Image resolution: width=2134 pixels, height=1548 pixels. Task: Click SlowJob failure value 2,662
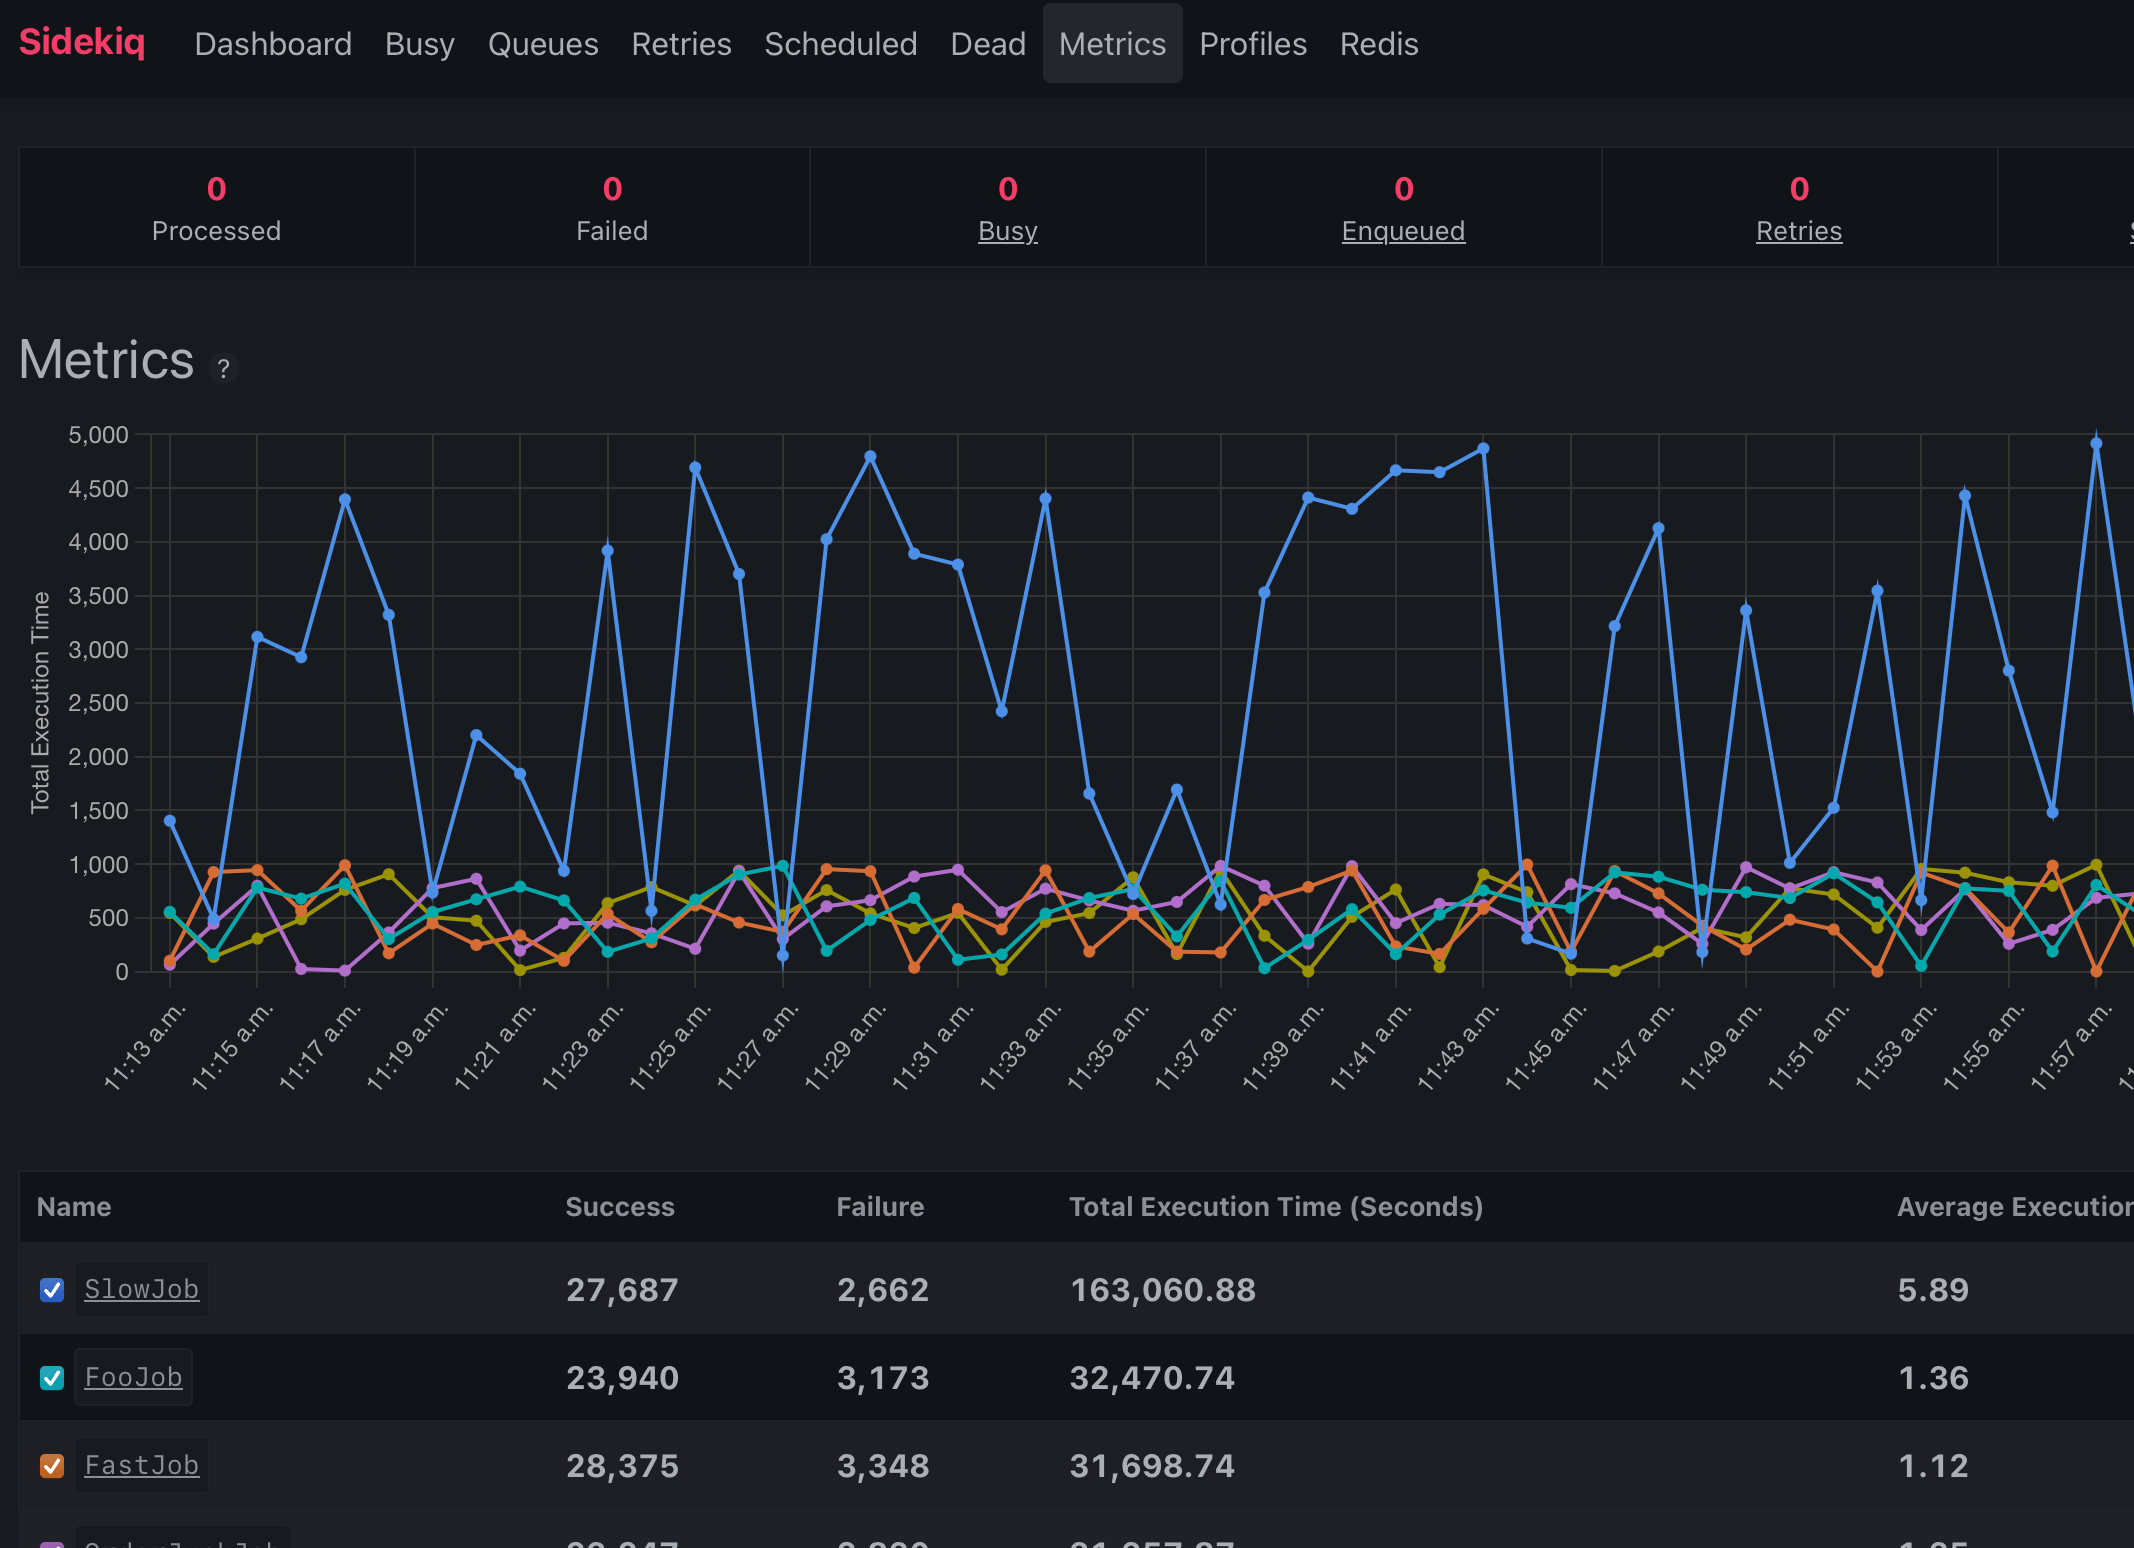(883, 1290)
